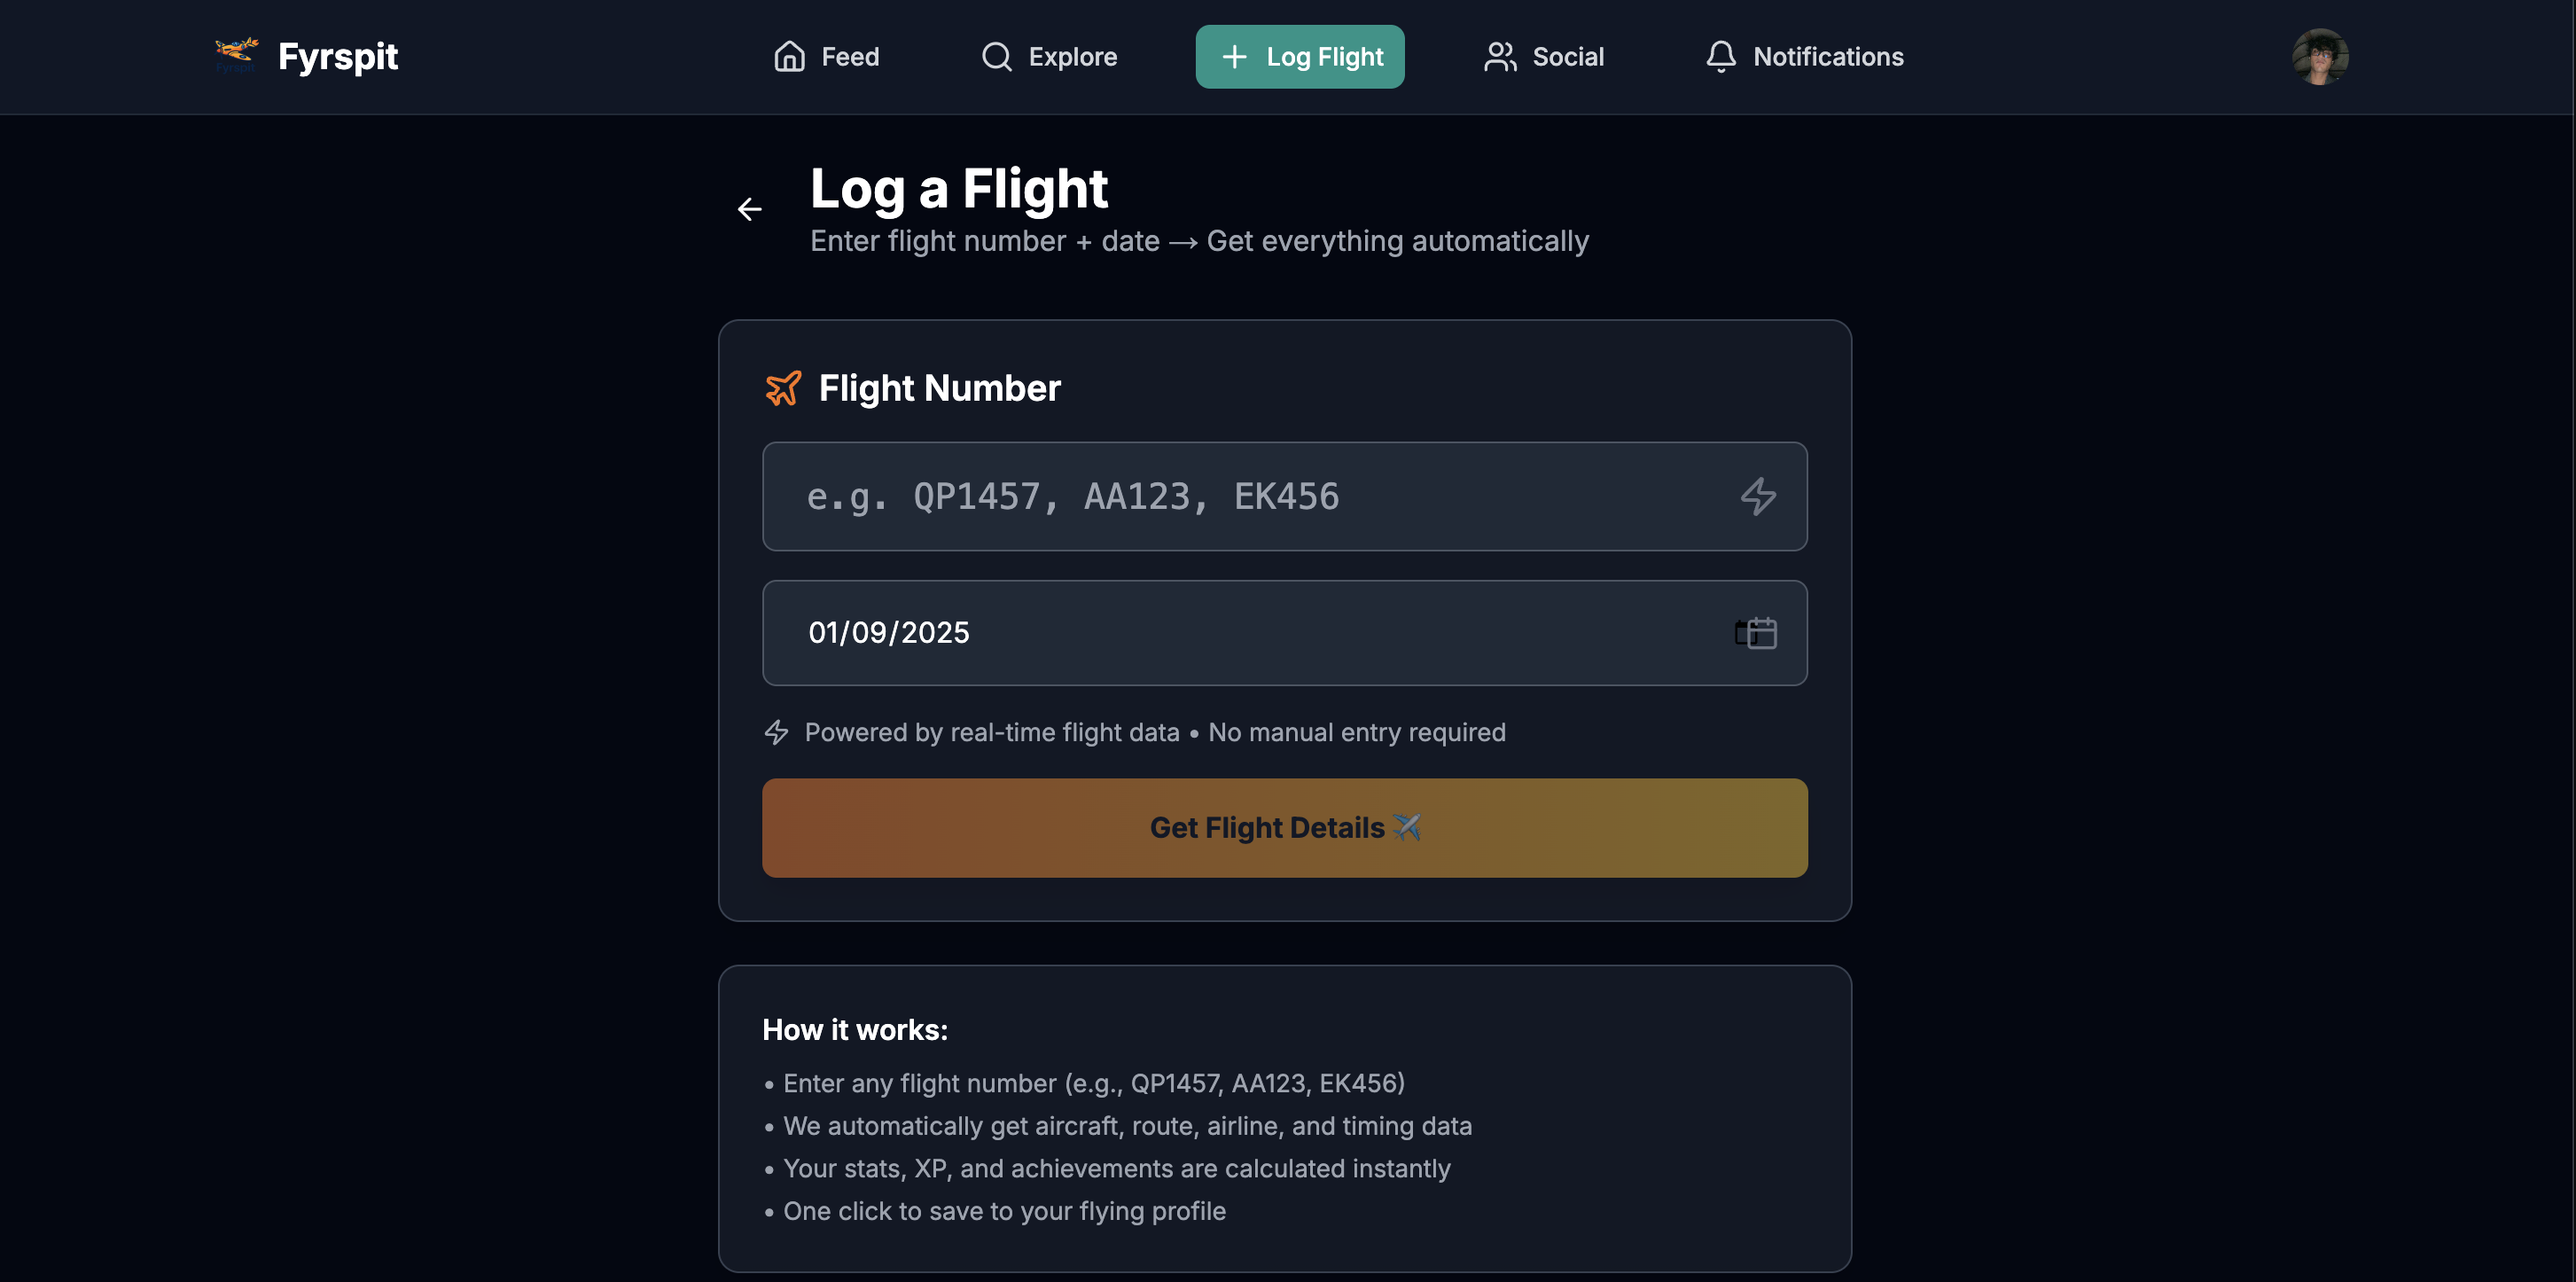This screenshot has height=1282, width=2576.
Task: Click the plus icon in Log Flight
Action: click(x=1234, y=57)
